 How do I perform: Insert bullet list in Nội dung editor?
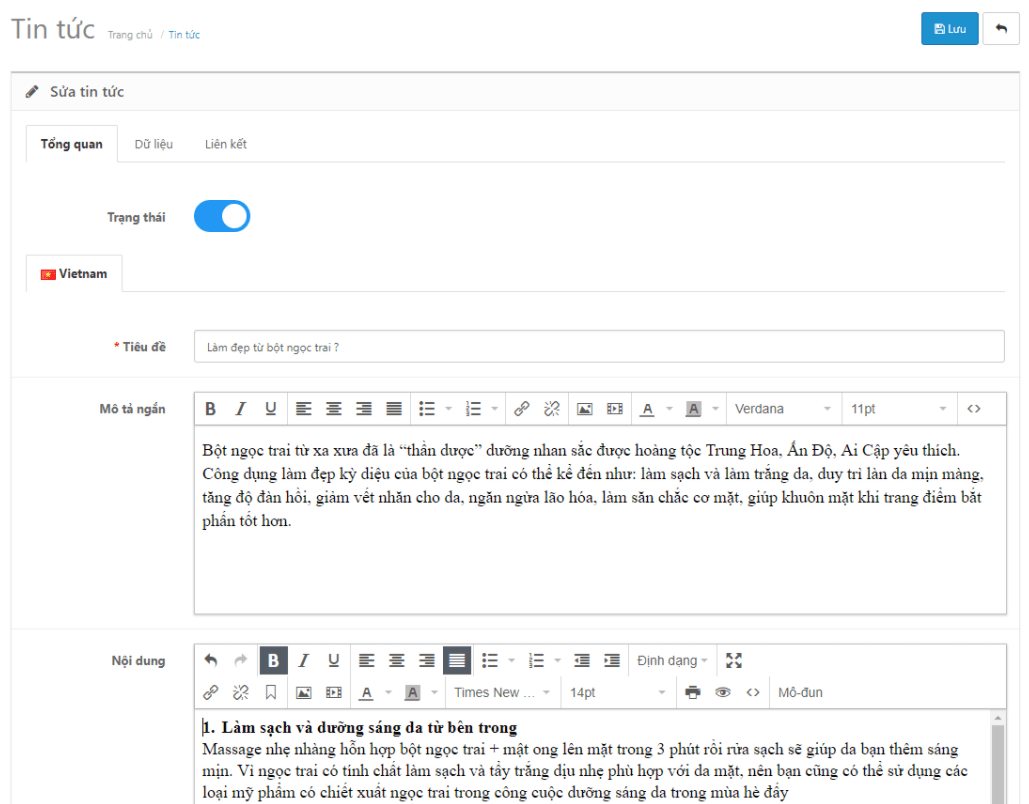click(x=490, y=660)
